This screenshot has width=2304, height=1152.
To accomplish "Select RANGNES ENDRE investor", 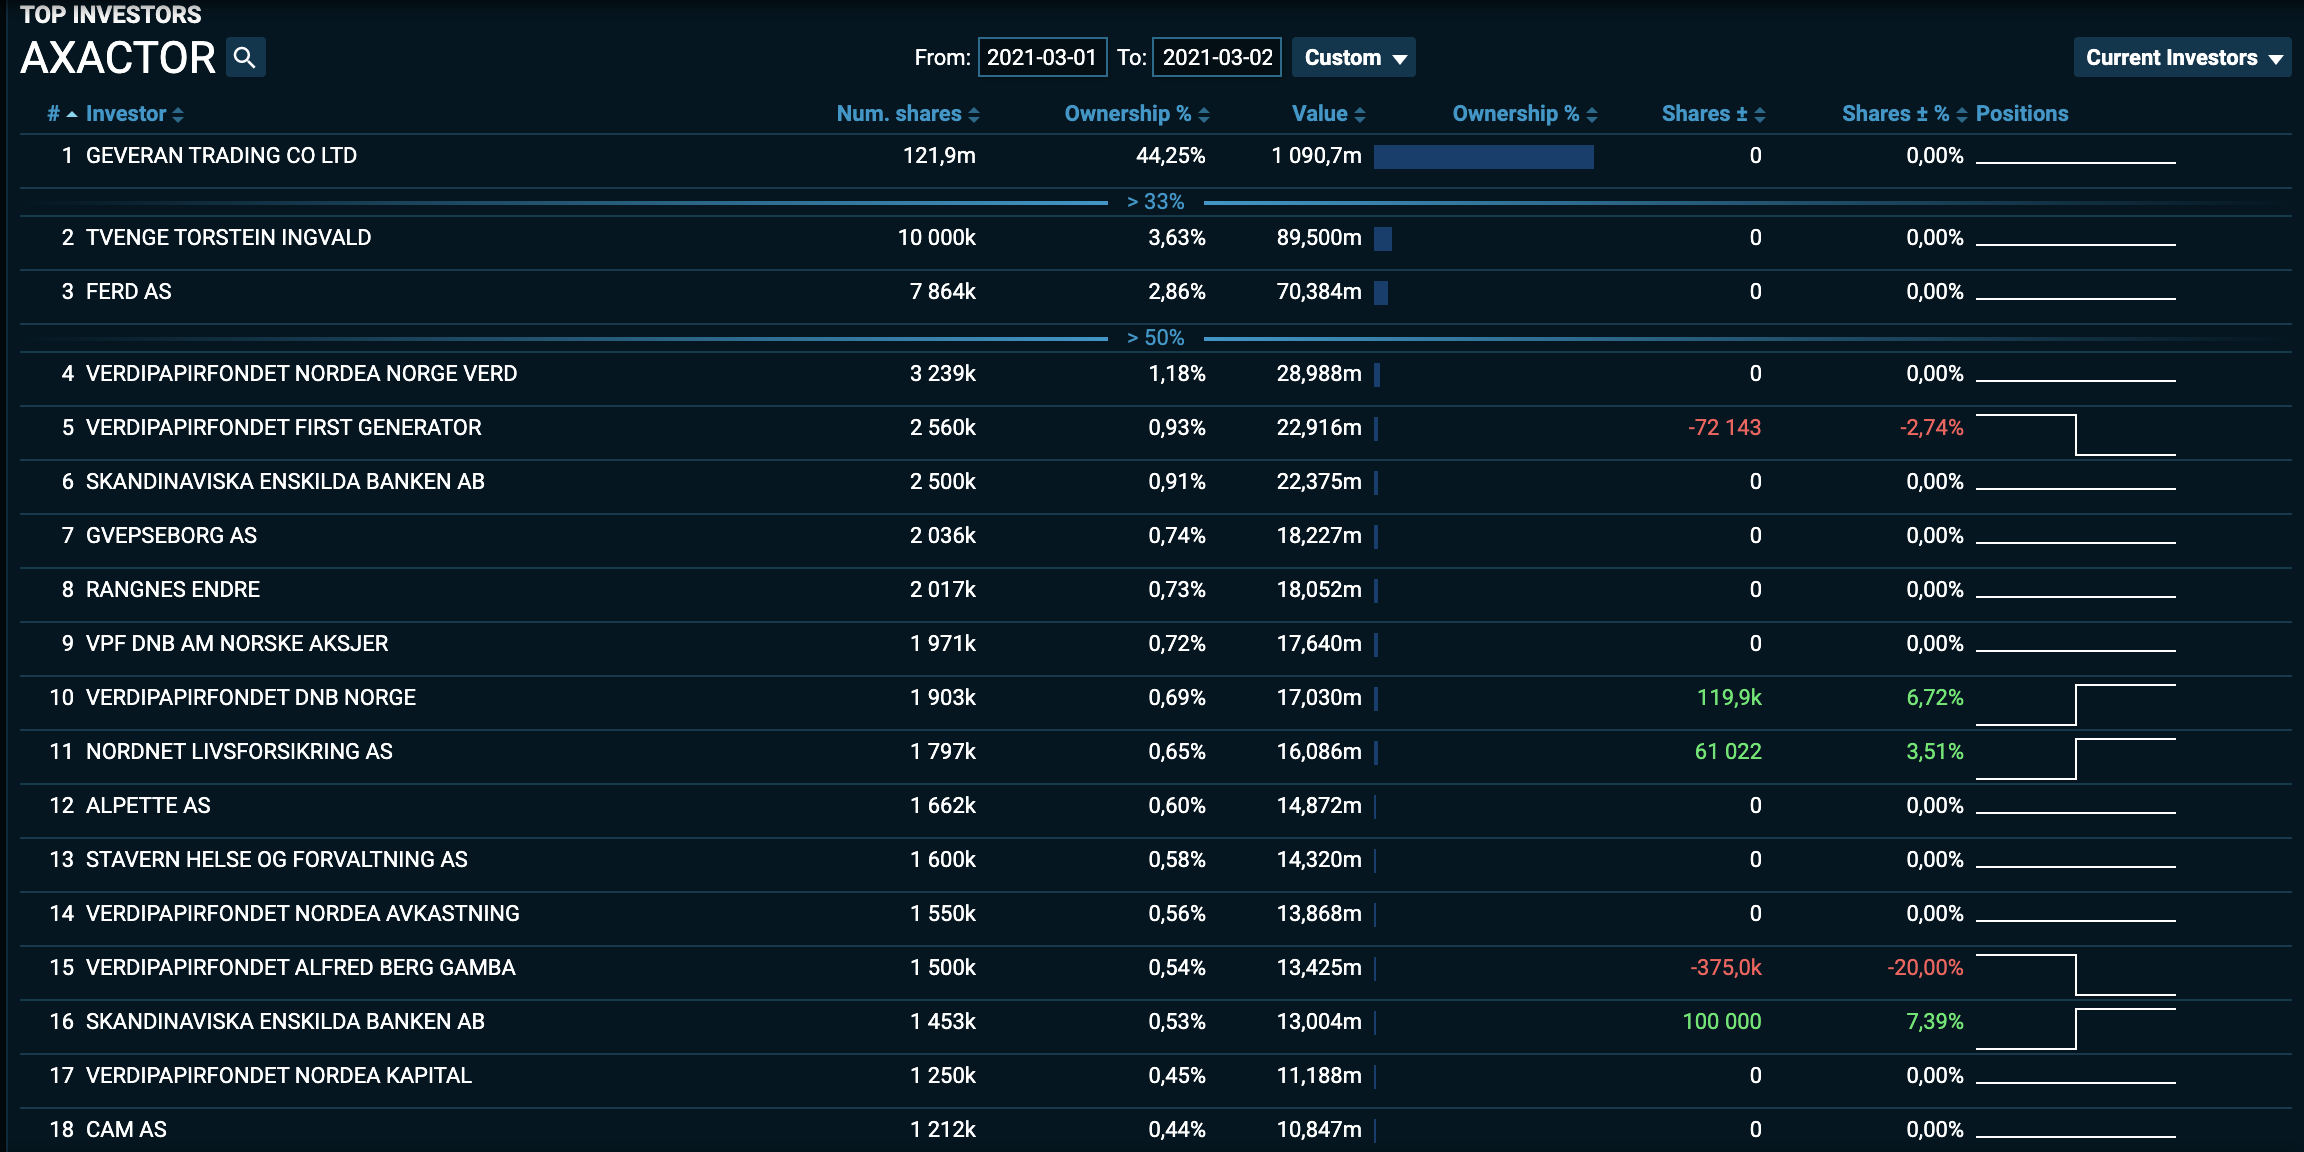I will coord(173,590).
